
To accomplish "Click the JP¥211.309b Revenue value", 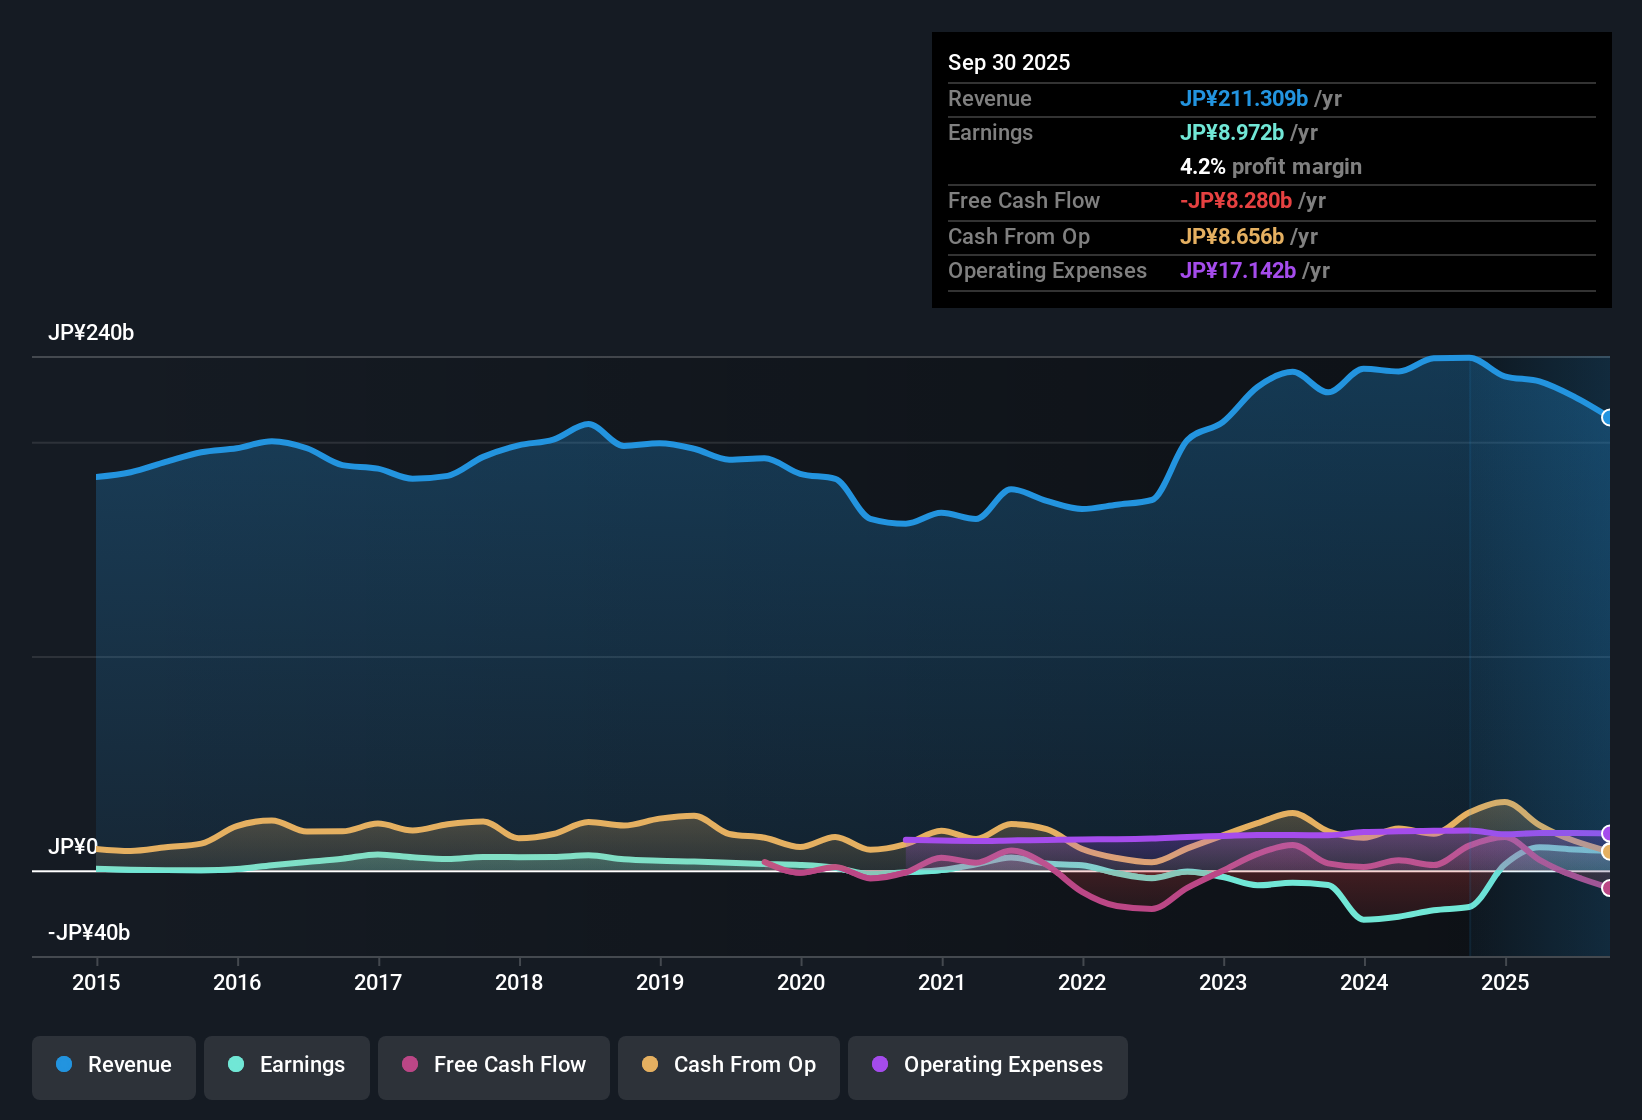I will pyautogui.click(x=1245, y=98).
